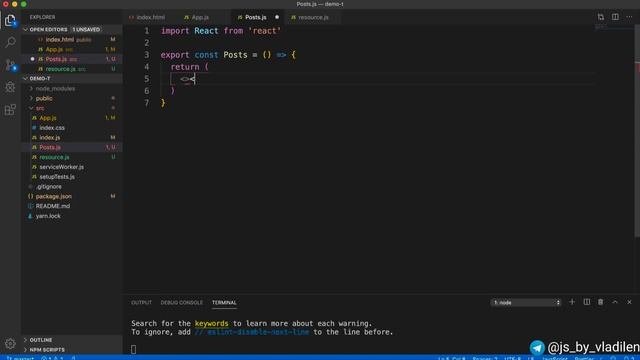Click the '1 UNSAVED' badge in Open Editors
The image size is (640, 360).
pos(86,29)
